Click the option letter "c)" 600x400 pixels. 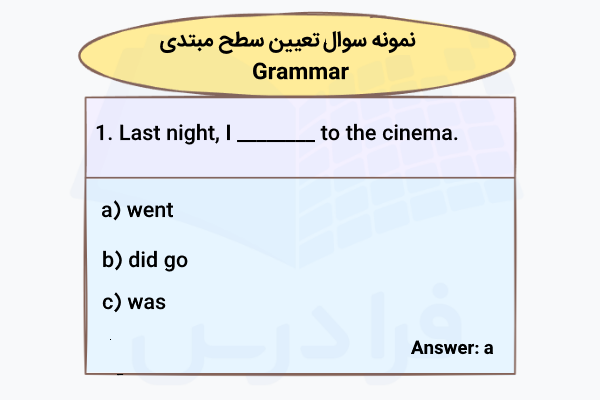click(x=110, y=301)
